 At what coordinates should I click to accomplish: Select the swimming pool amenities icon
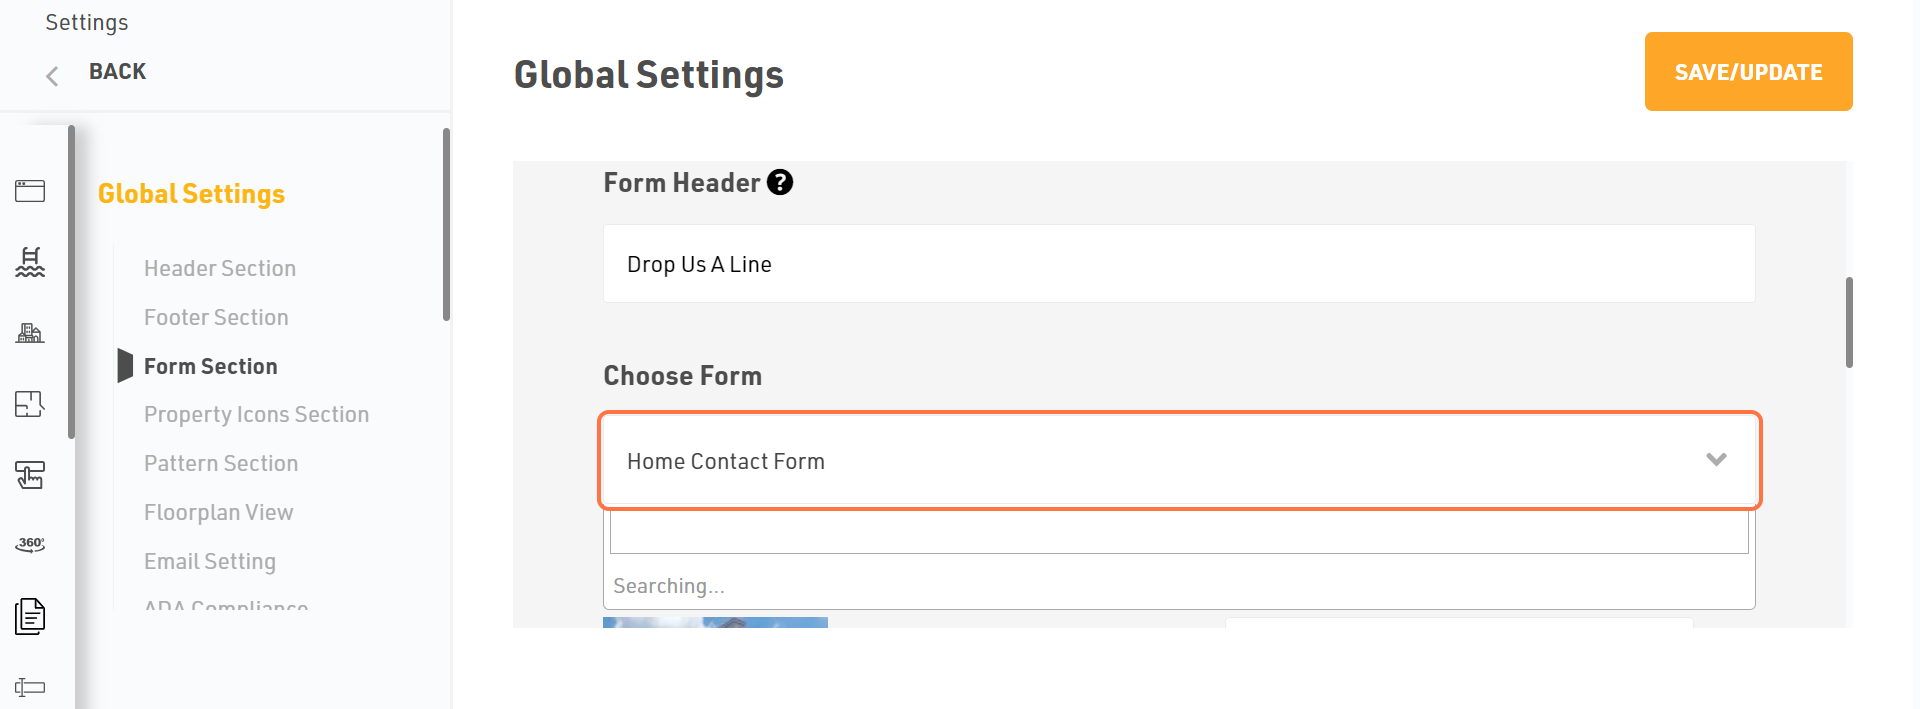(30, 262)
